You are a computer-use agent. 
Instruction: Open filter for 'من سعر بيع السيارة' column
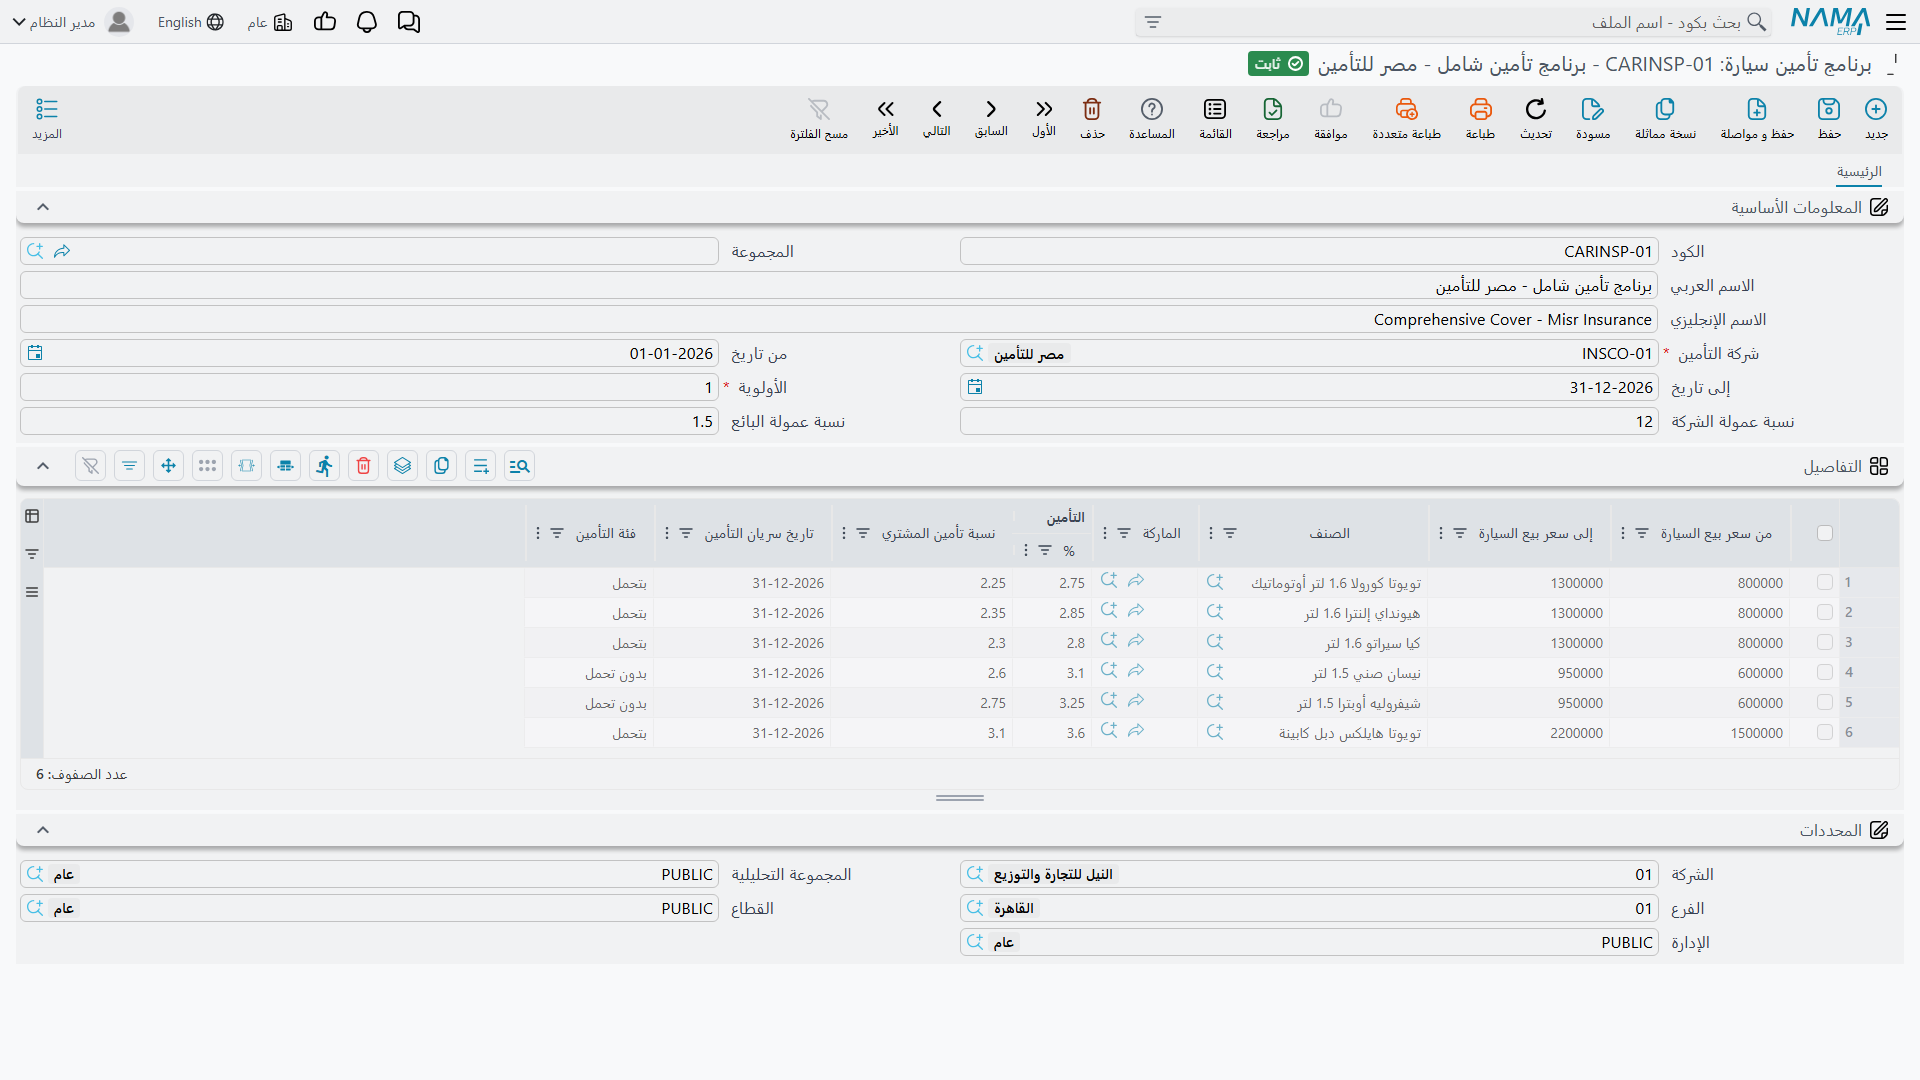click(x=1642, y=533)
